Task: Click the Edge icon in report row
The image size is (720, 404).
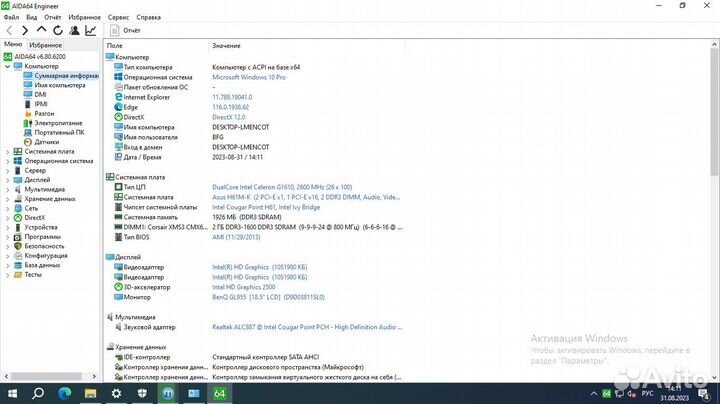Action: (118, 107)
